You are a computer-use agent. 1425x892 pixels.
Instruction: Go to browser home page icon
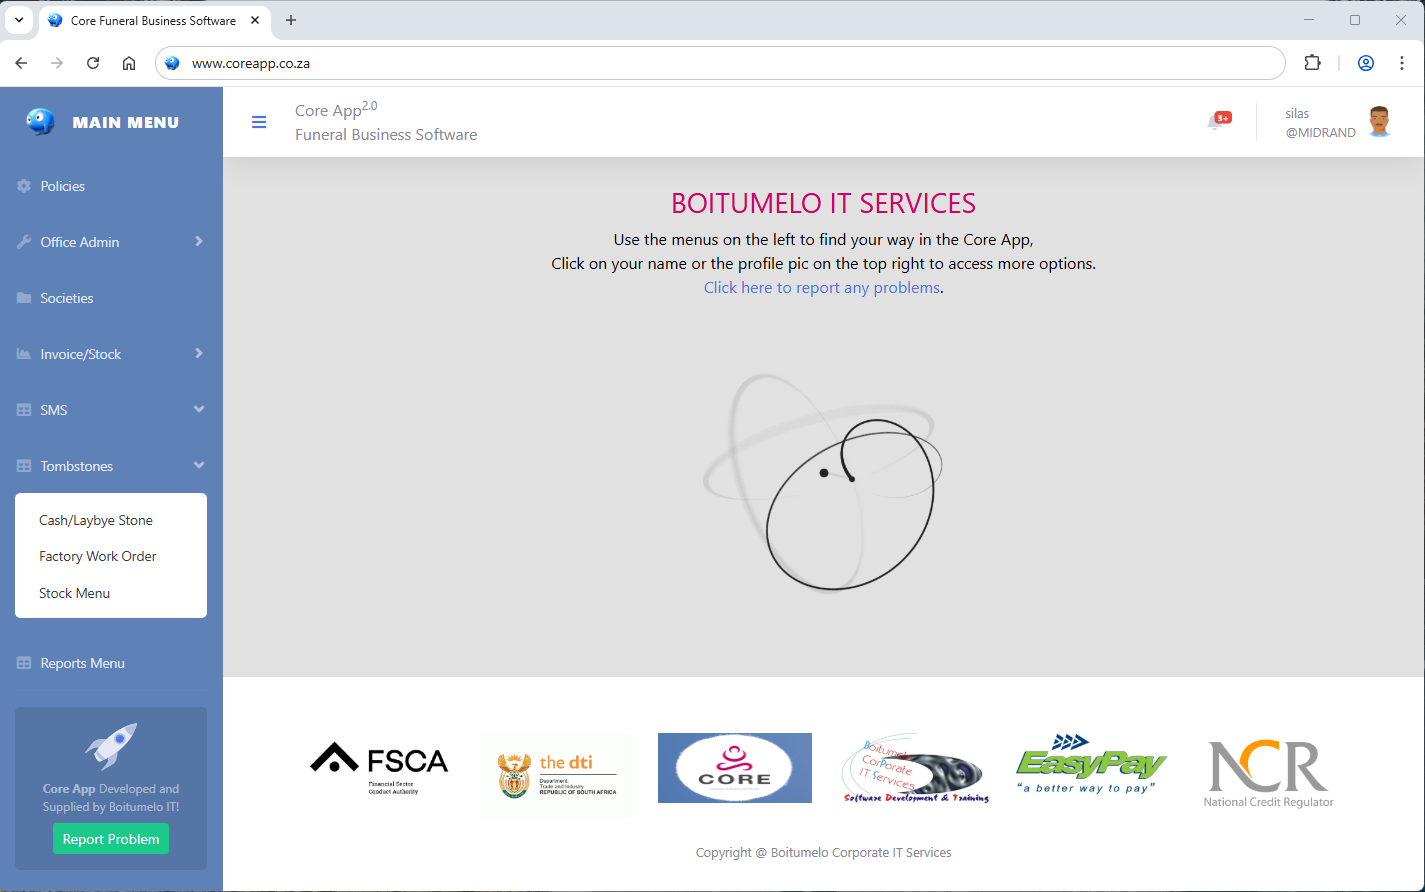(x=129, y=63)
